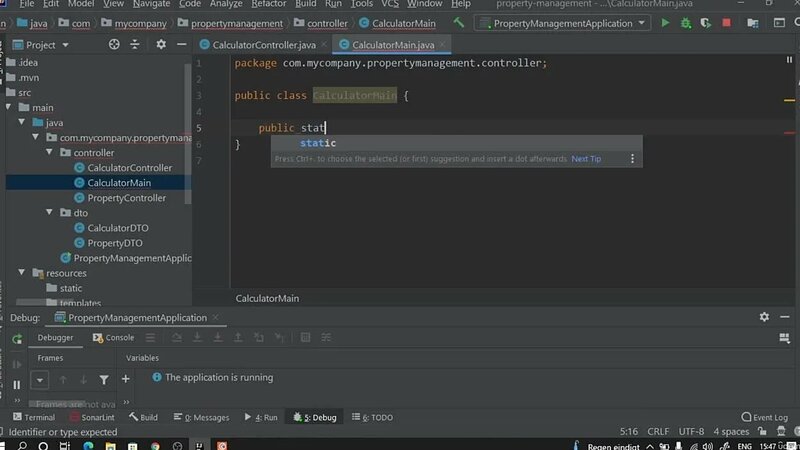Screen dimensions: 800x450
Task: Open the Navigate menu
Action: click(152, 4)
